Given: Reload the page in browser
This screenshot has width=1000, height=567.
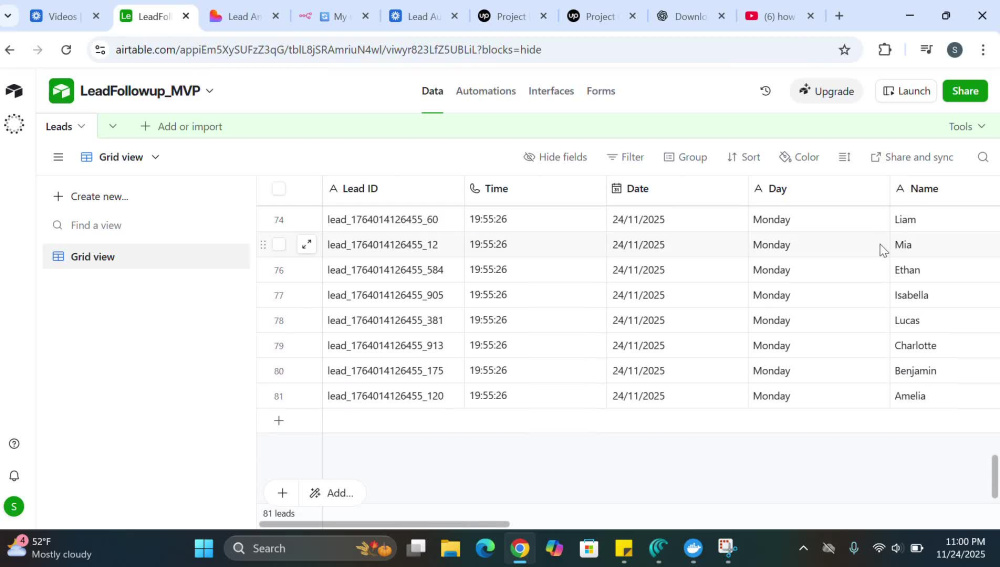Looking at the screenshot, I should coord(66,50).
